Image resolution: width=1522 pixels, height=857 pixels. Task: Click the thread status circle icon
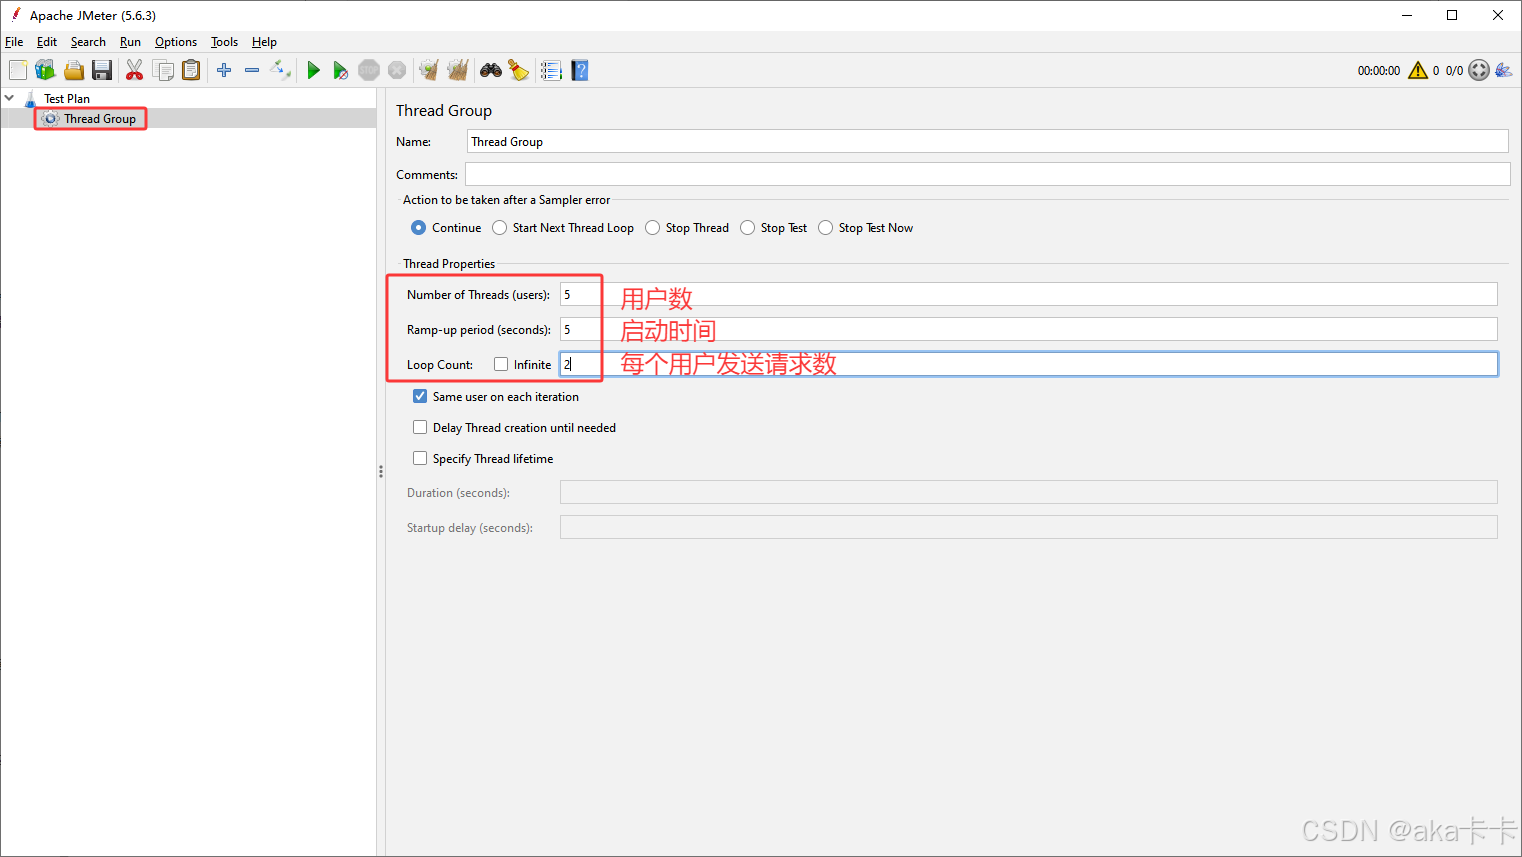tap(1479, 70)
